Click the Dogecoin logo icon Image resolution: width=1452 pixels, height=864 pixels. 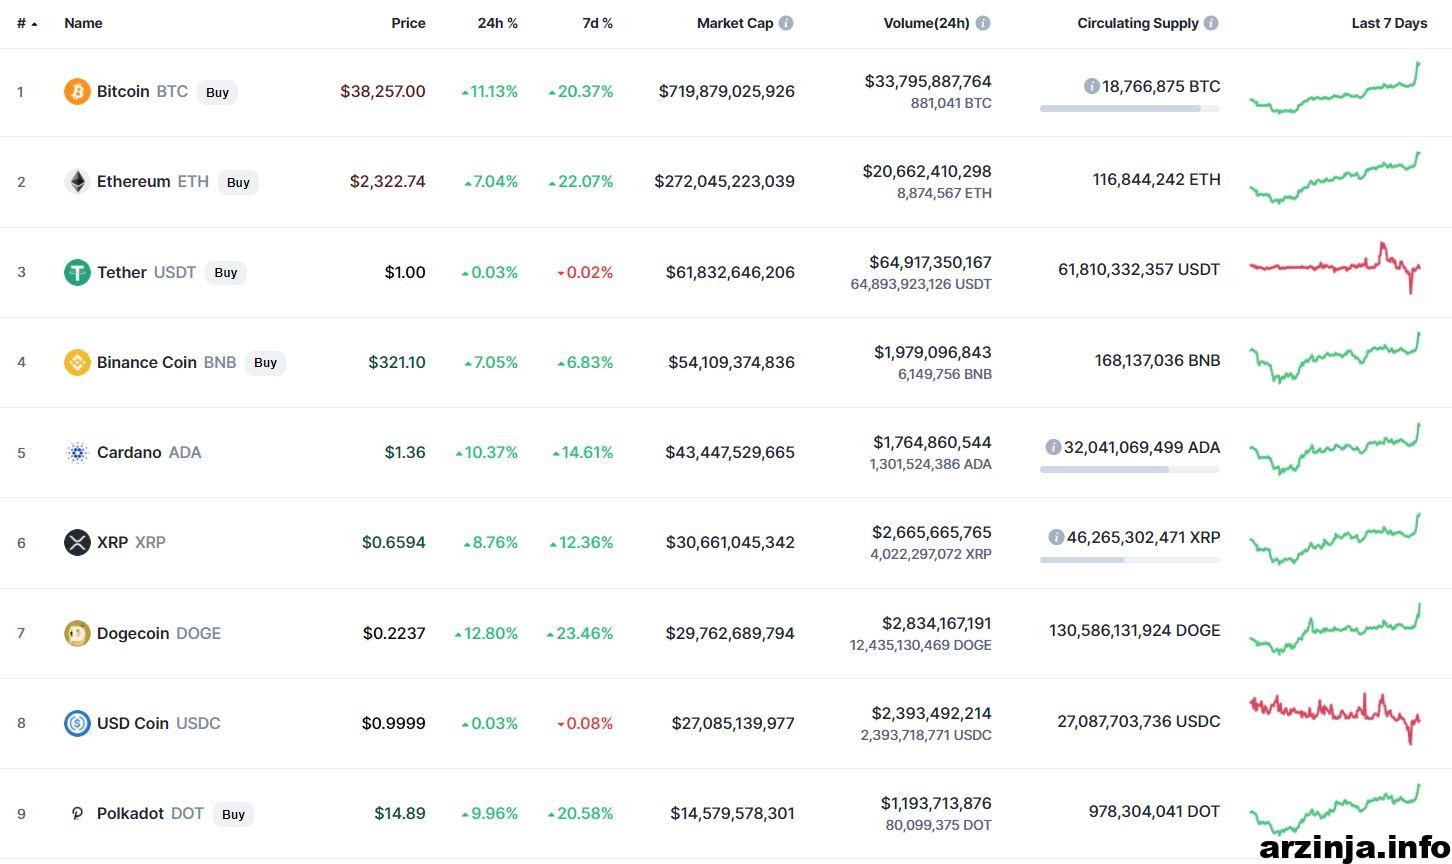(x=77, y=633)
